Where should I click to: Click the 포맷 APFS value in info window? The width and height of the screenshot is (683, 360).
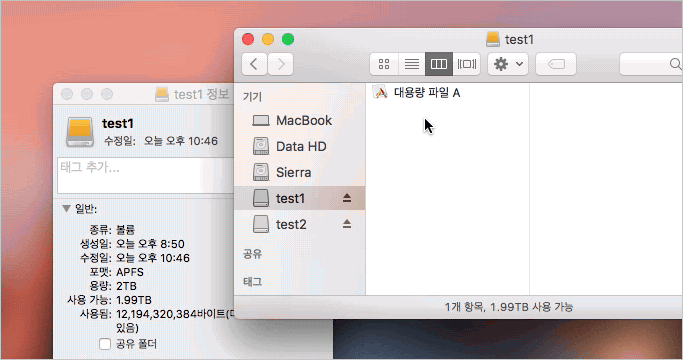coord(130,272)
